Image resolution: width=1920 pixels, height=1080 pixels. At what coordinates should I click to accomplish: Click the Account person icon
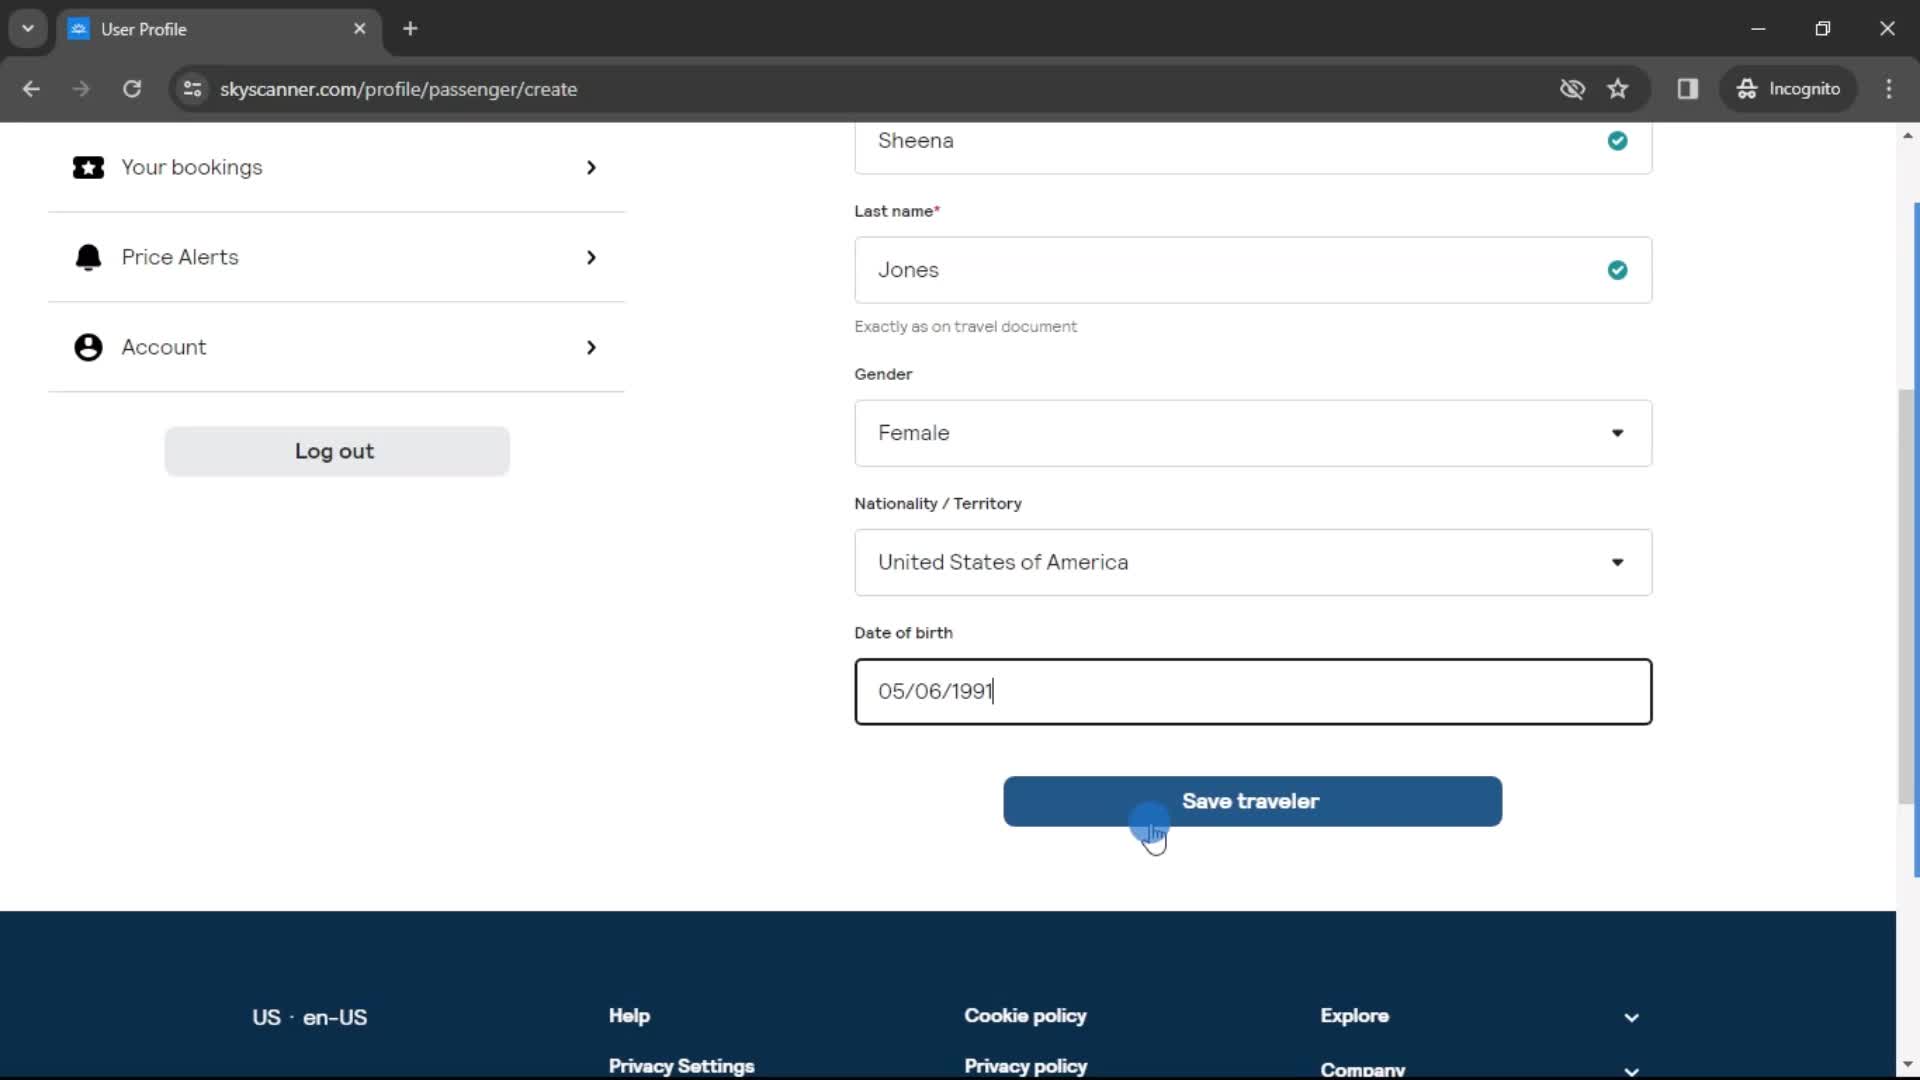86,347
